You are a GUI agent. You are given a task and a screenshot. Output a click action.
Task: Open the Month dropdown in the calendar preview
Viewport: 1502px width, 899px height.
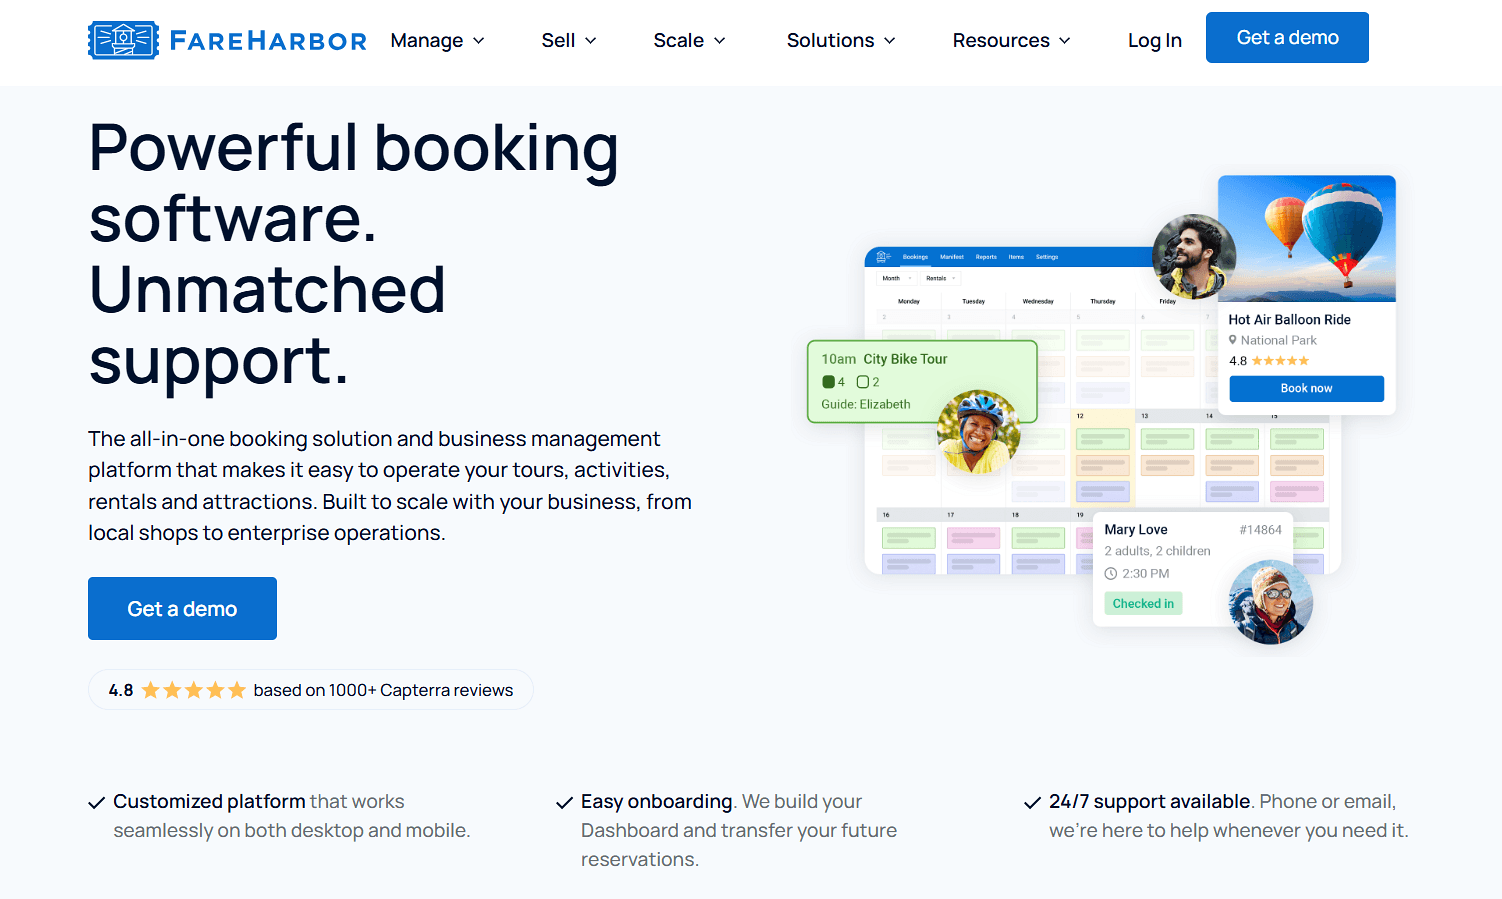[x=896, y=278]
